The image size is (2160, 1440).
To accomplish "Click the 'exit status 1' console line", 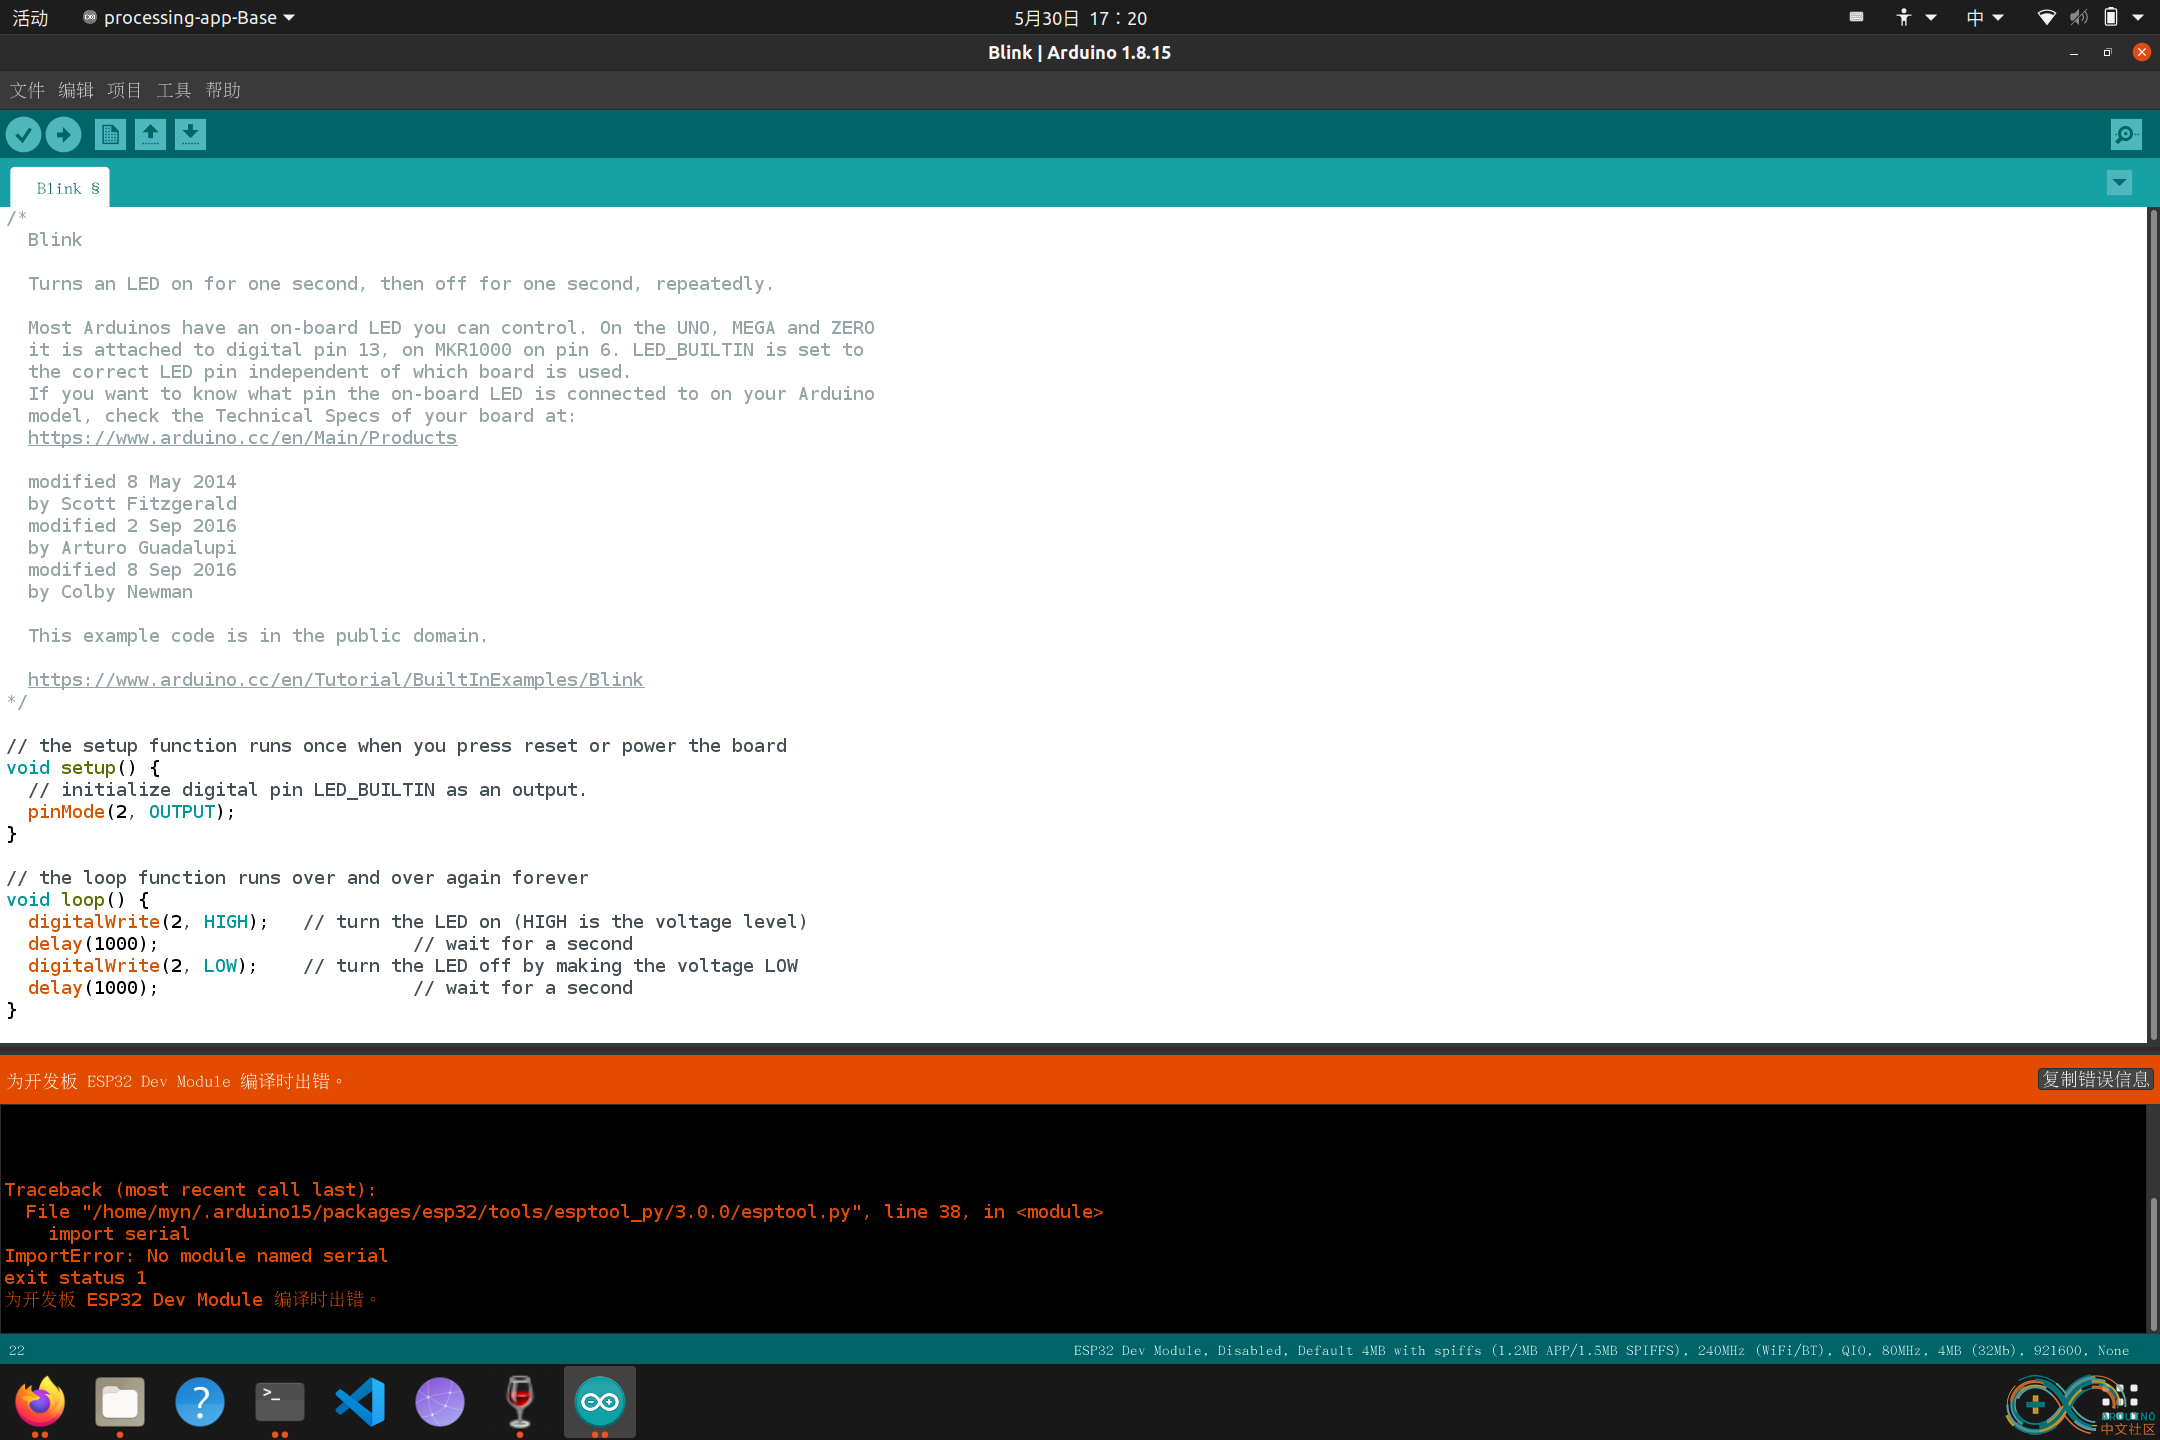I will coord(75,1278).
